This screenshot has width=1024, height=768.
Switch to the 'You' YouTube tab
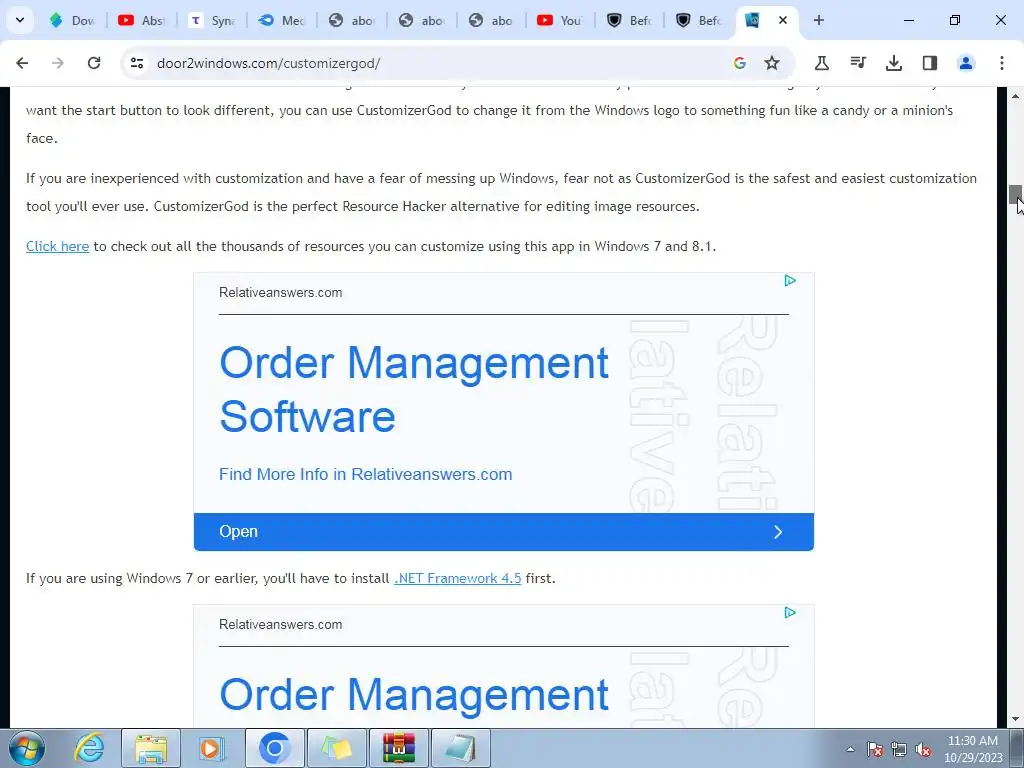(560, 20)
